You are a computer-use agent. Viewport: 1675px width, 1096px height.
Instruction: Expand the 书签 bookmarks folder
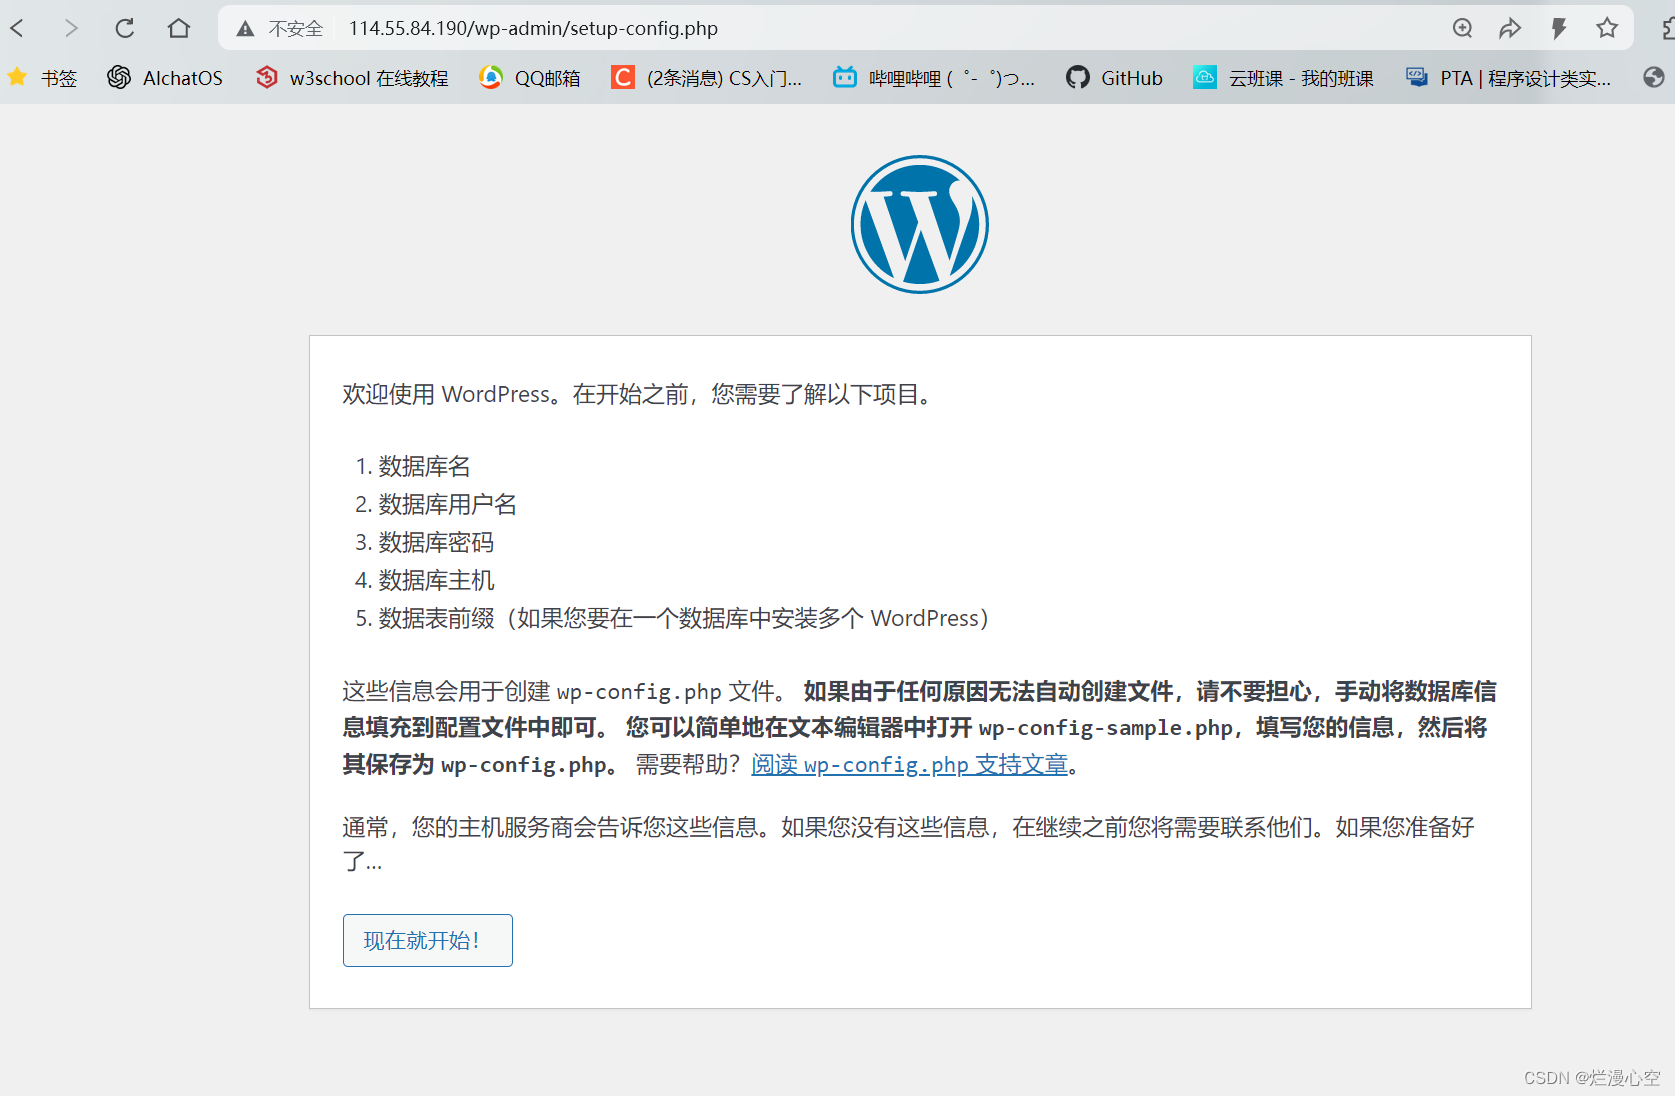click(42, 77)
